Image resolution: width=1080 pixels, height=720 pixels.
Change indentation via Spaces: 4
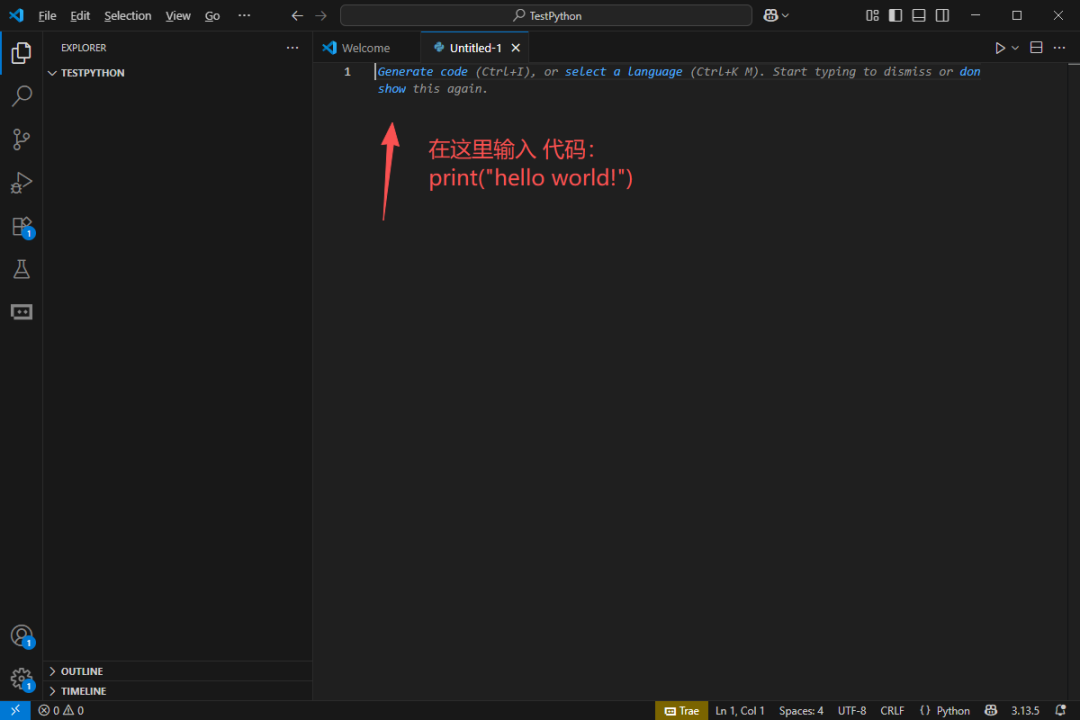point(801,710)
